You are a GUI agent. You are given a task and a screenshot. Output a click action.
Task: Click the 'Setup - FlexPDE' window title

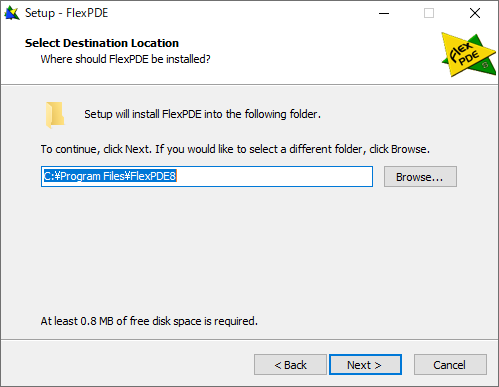tap(67, 13)
